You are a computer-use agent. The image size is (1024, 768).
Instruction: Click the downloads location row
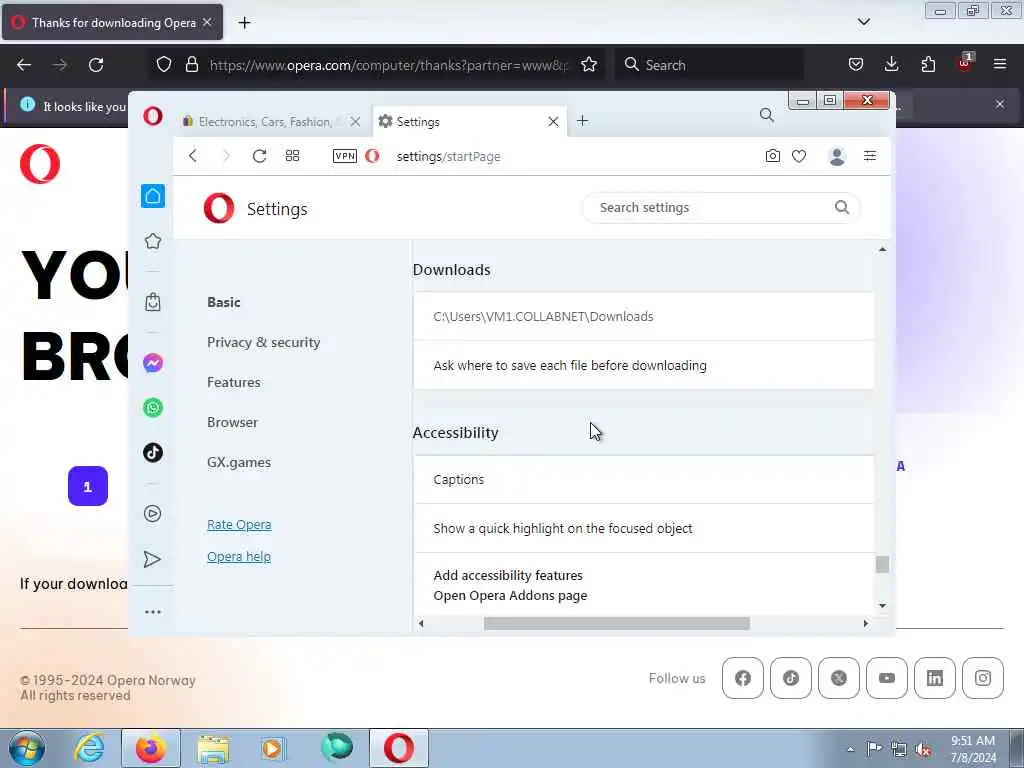point(644,317)
